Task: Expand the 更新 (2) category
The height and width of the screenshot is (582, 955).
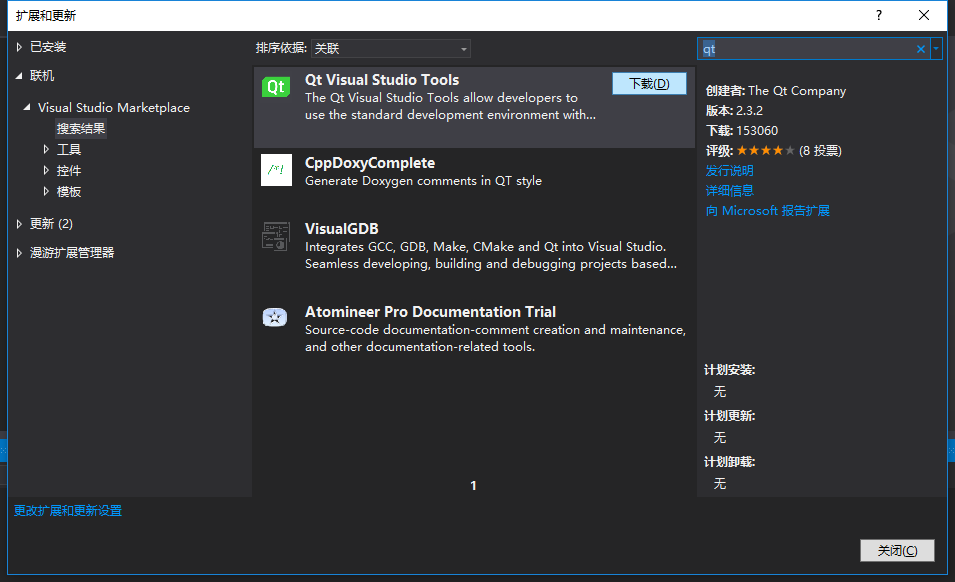Action: 19,224
